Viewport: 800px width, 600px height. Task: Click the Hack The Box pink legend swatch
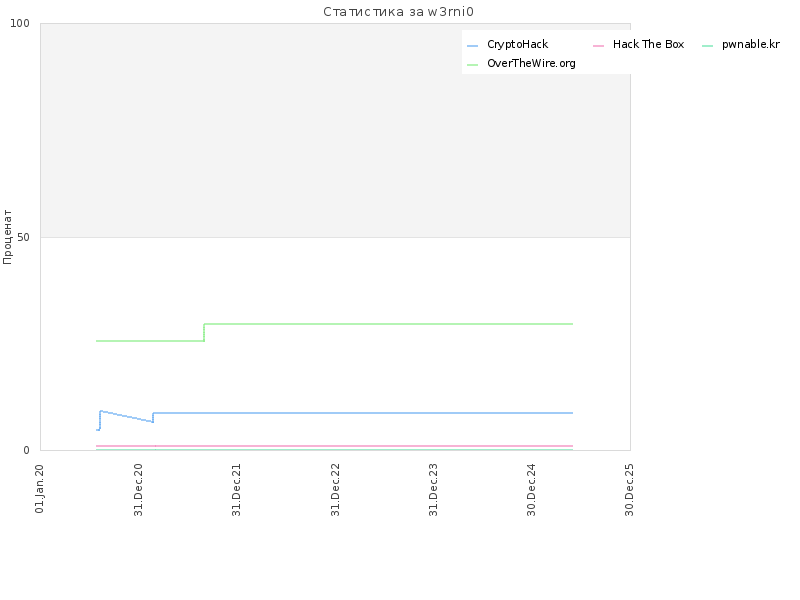point(598,46)
